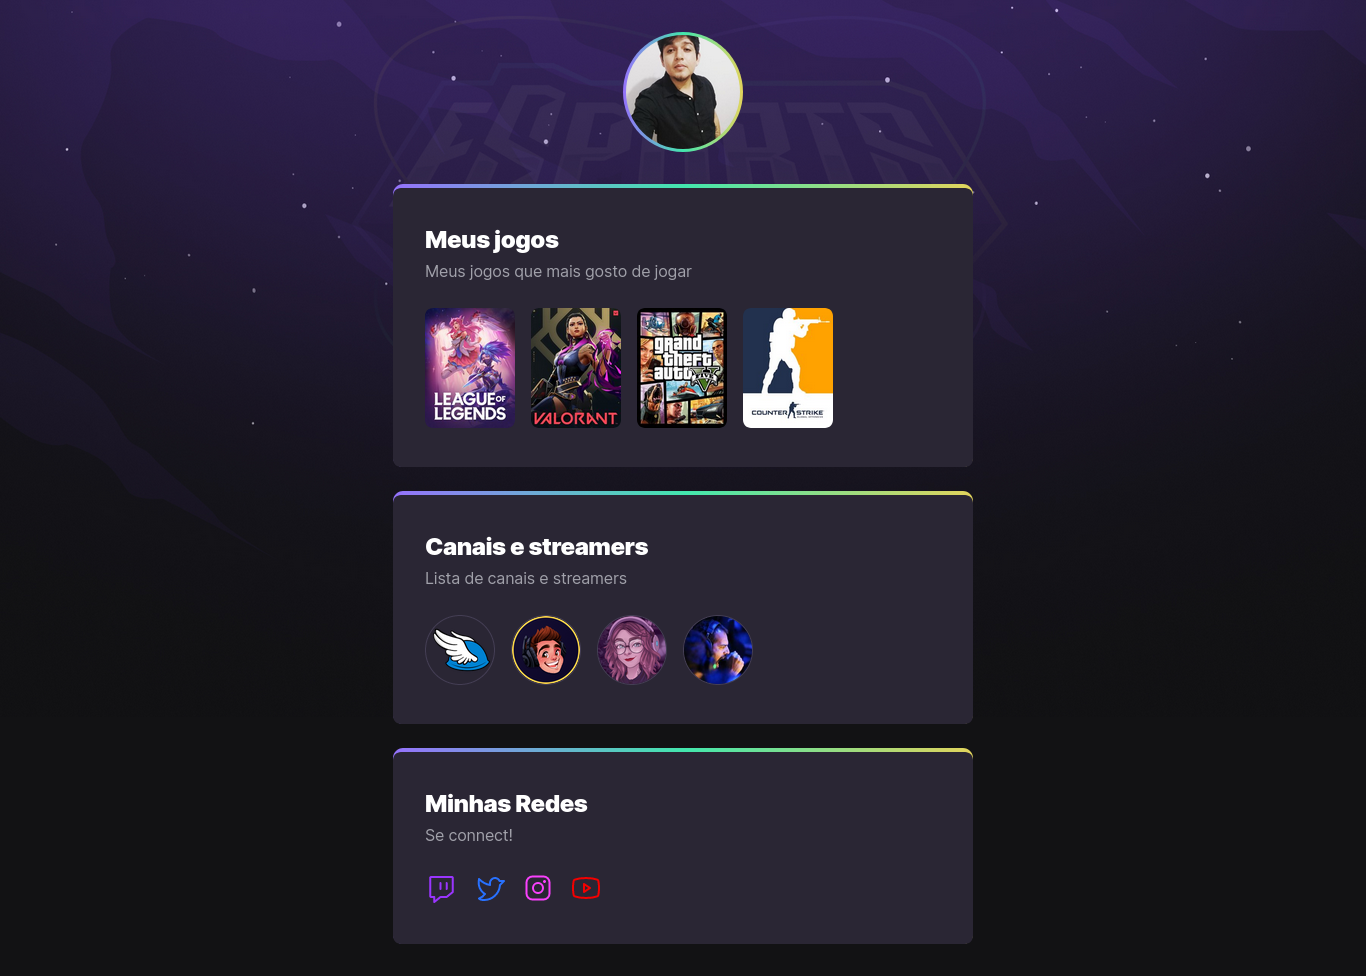Image resolution: width=1366 pixels, height=976 pixels.
Task: Pick the Counter-Strike game cover
Action: [788, 368]
